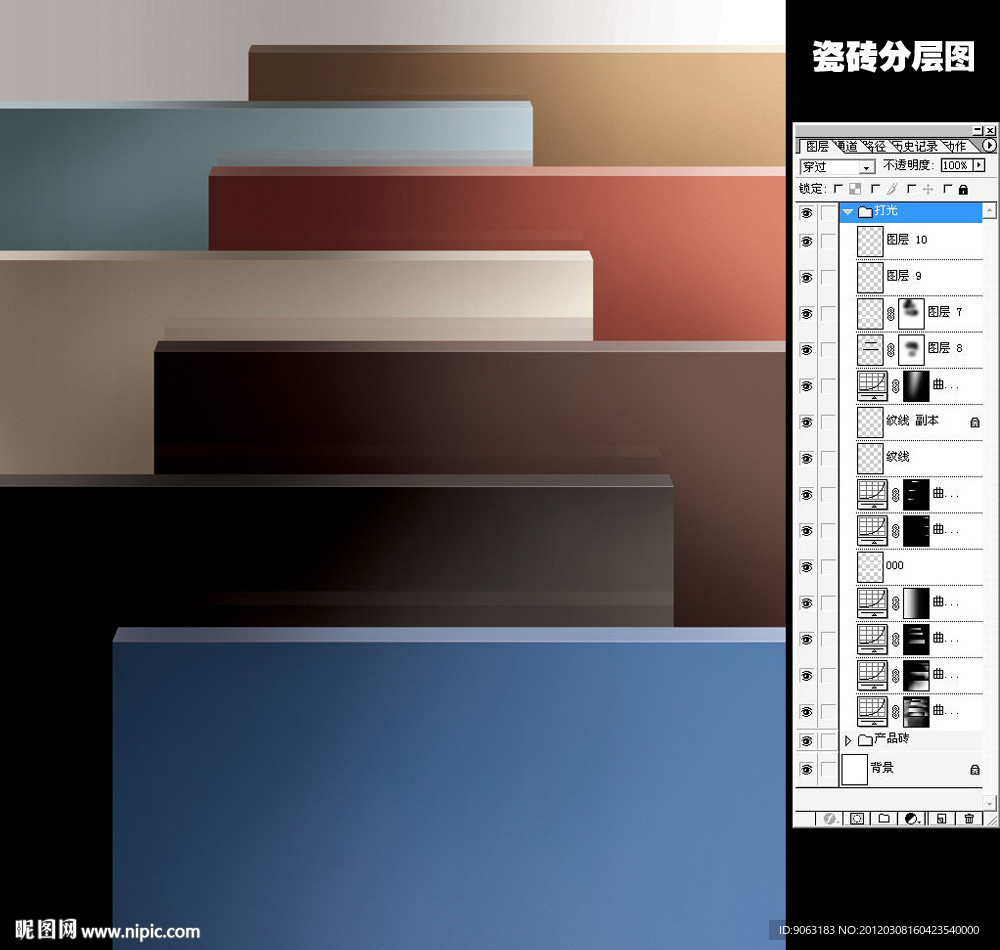Enable the lock transparent pixels checkbox
1000x950 pixels.
[x=838, y=188]
